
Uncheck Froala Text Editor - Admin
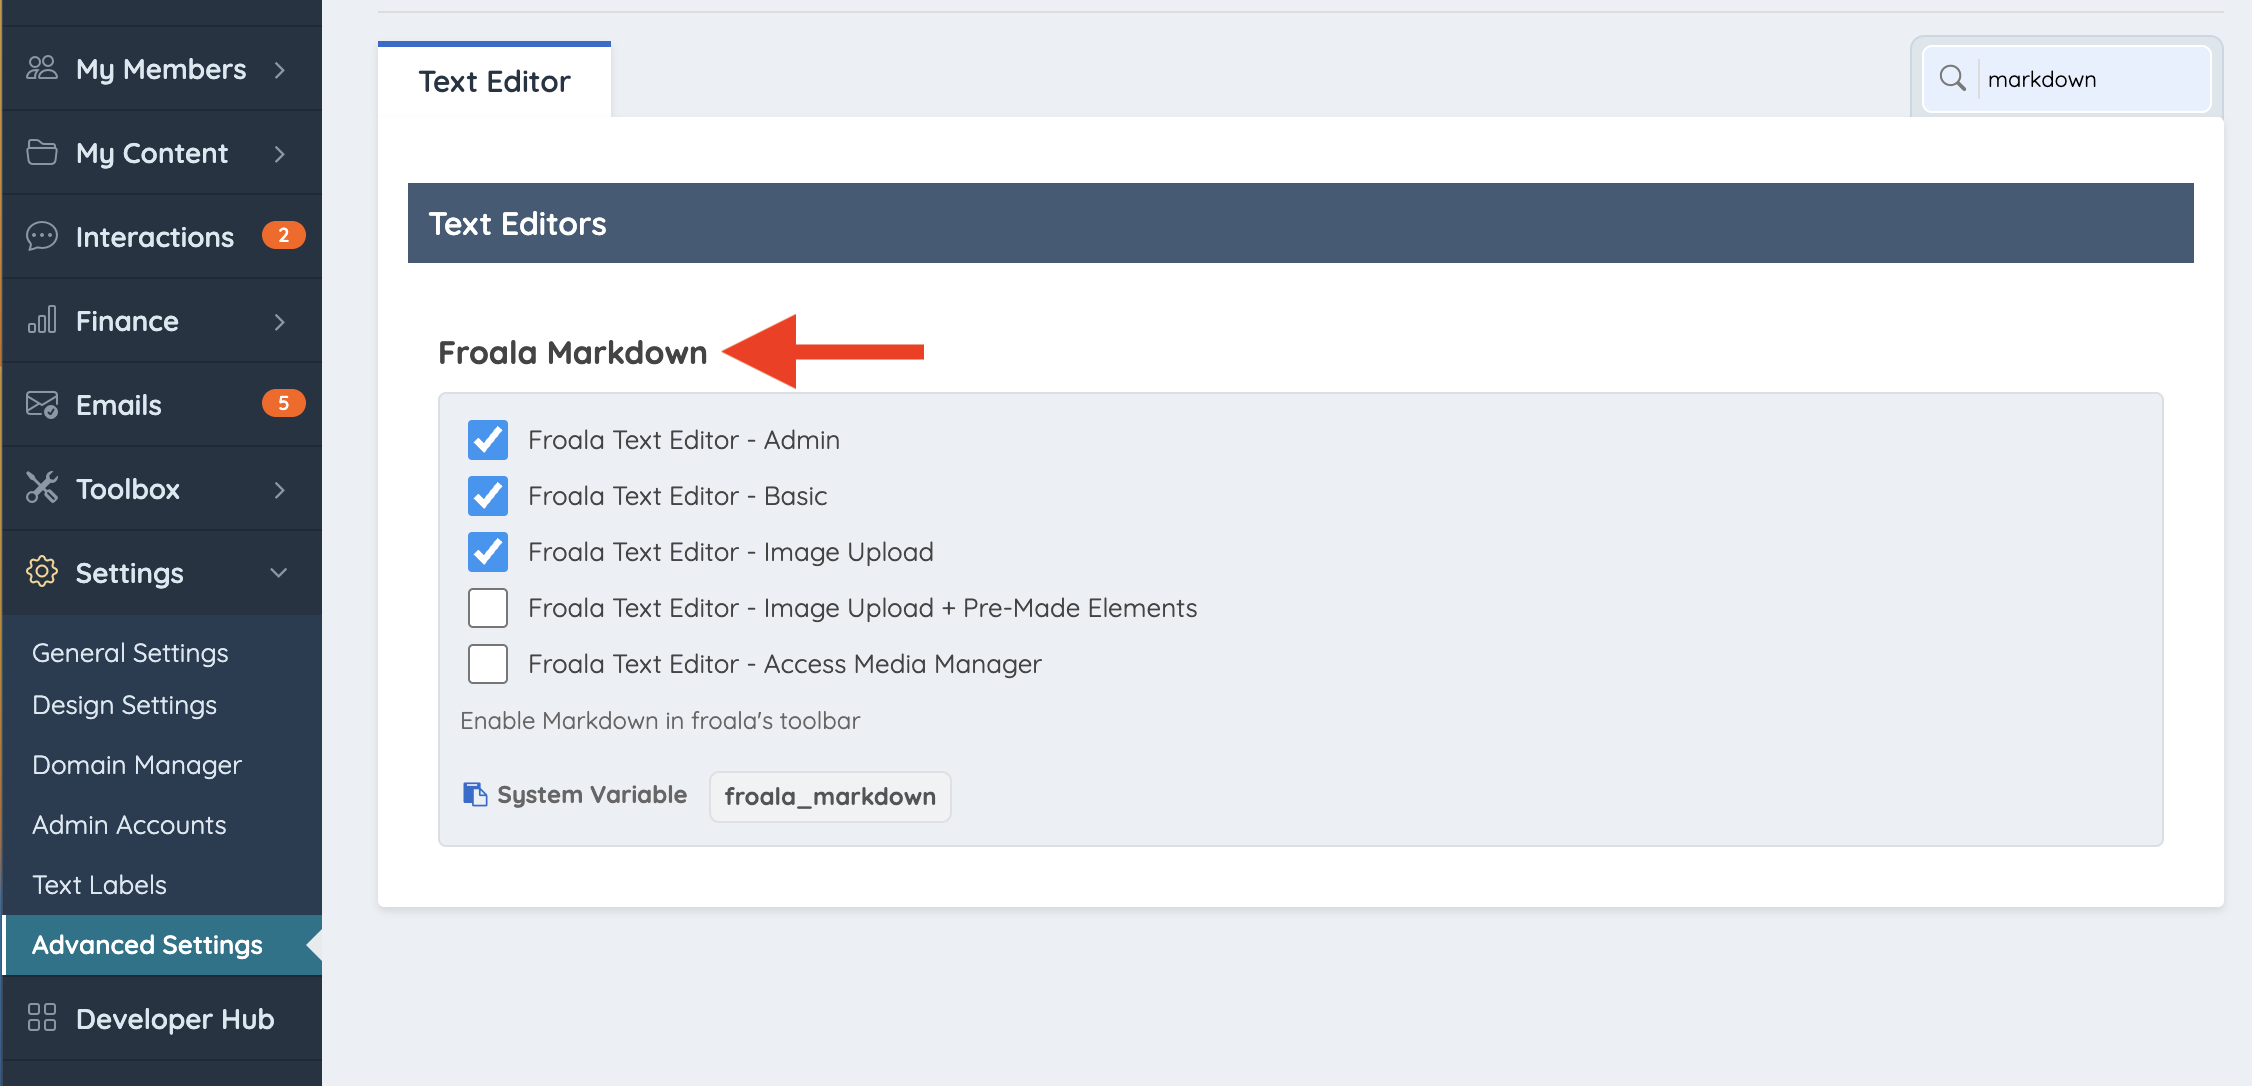point(488,440)
